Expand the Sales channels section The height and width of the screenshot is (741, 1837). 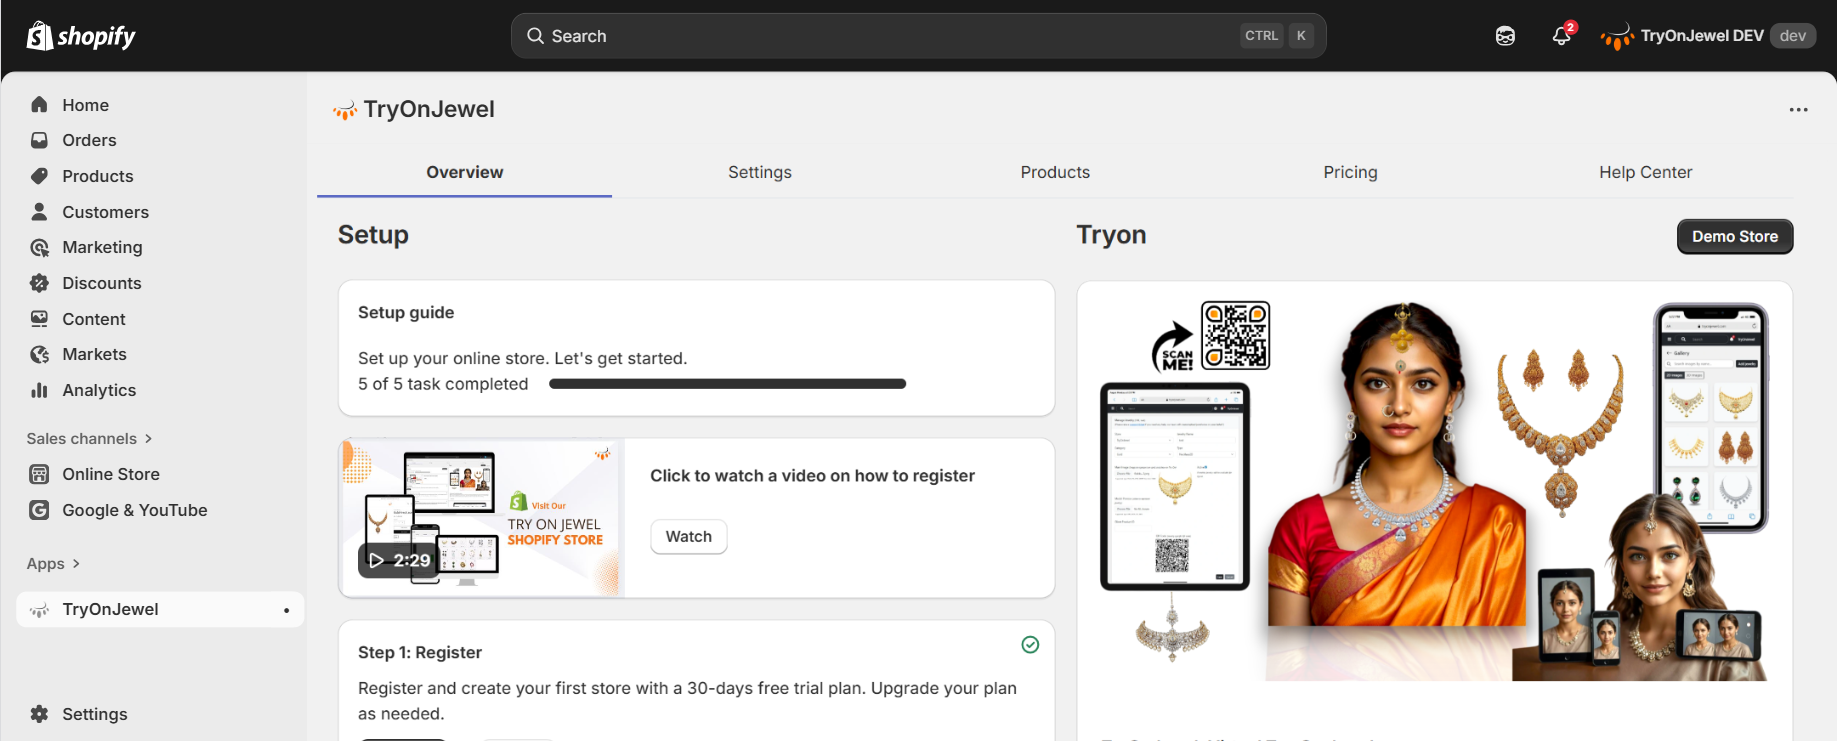[x=89, y=439]
